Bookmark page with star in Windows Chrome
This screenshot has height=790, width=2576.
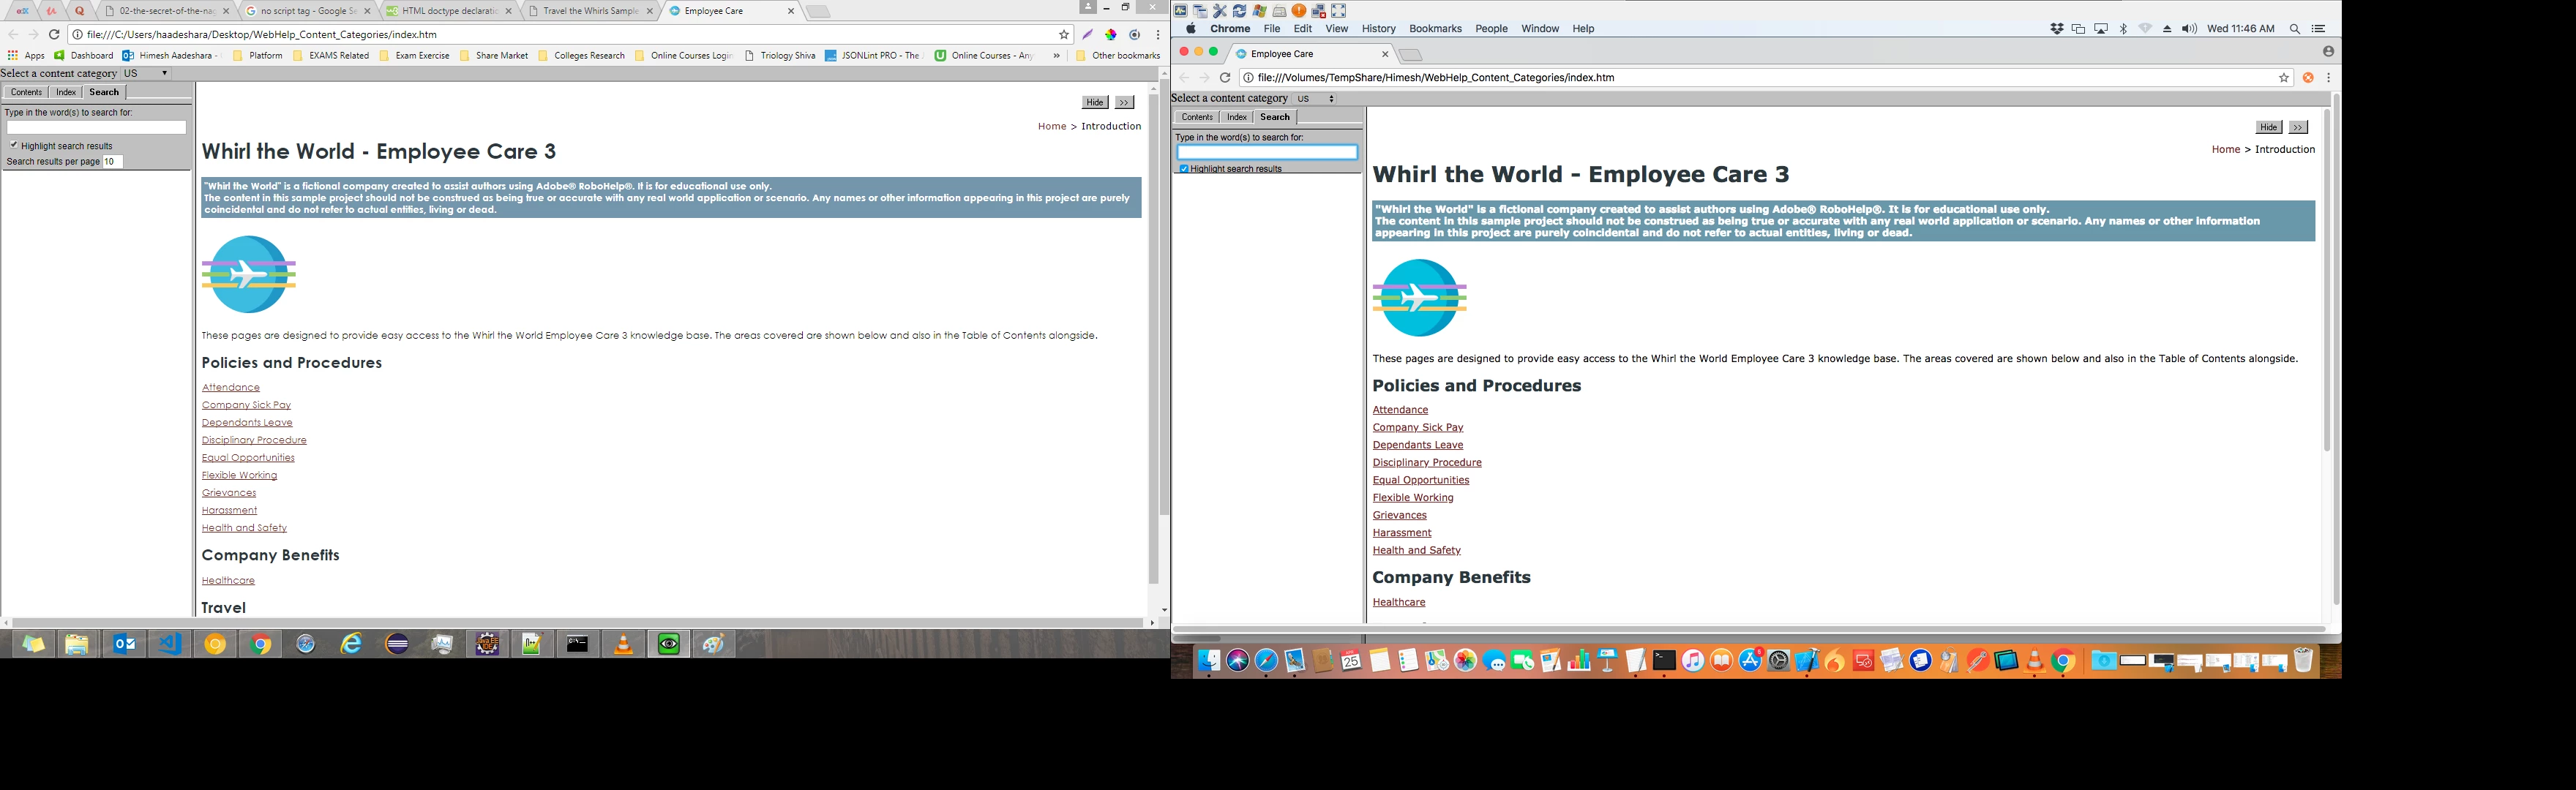1063,34
